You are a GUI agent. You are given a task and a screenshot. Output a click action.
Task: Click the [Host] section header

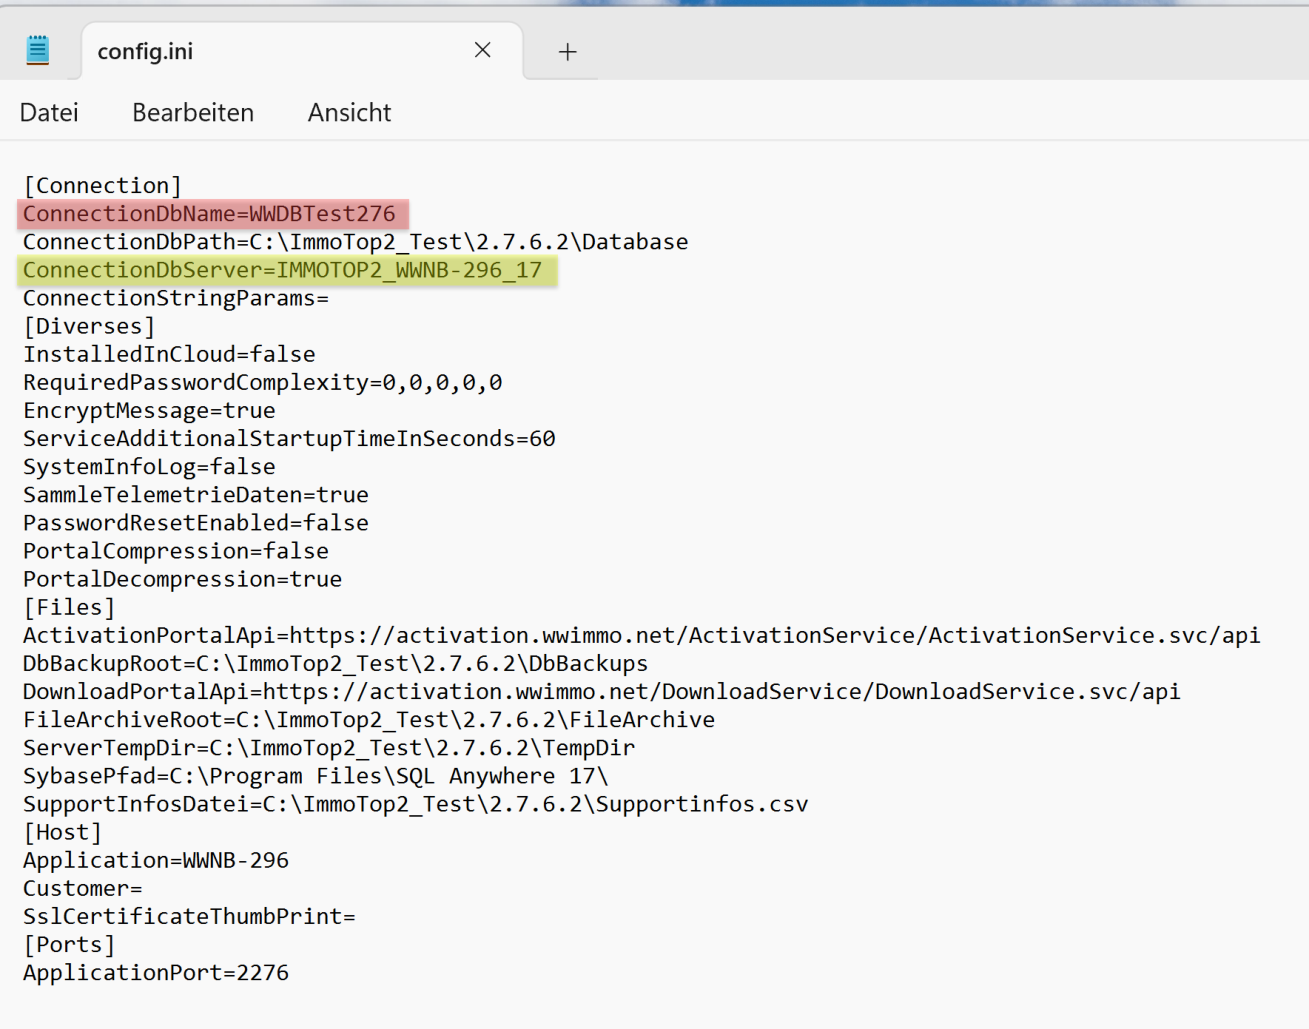click(63, 832)
